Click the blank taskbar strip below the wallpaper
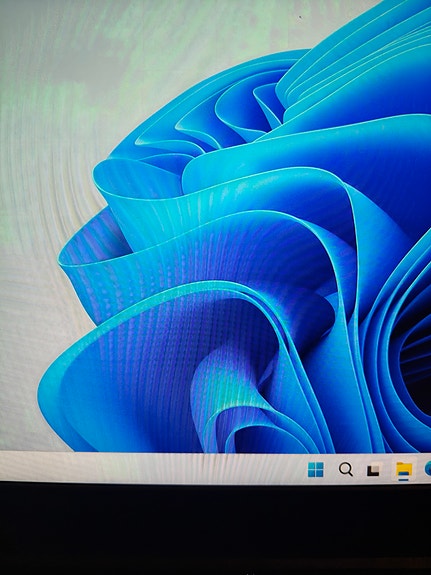Screen dimensions: 431x575 click(x=150, y=468)
